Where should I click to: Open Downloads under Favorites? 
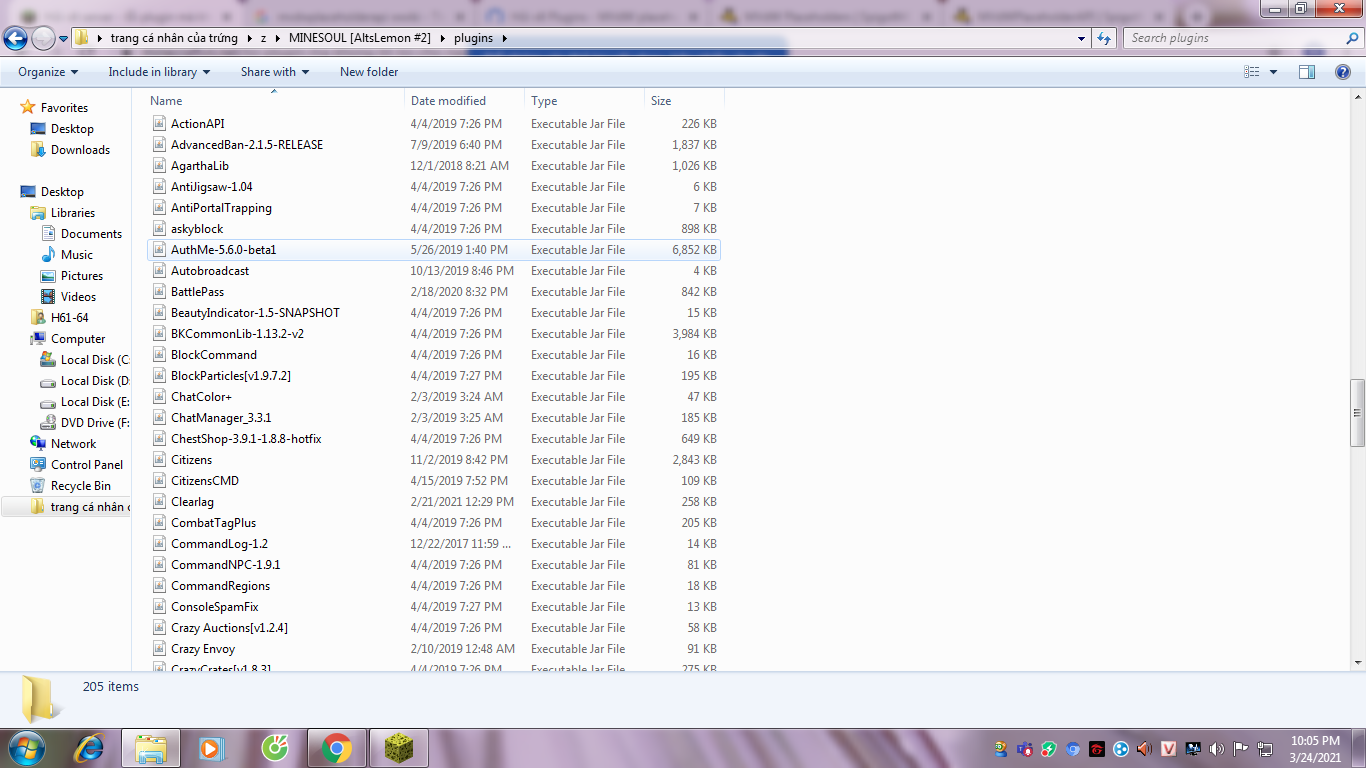coord(80,150)
